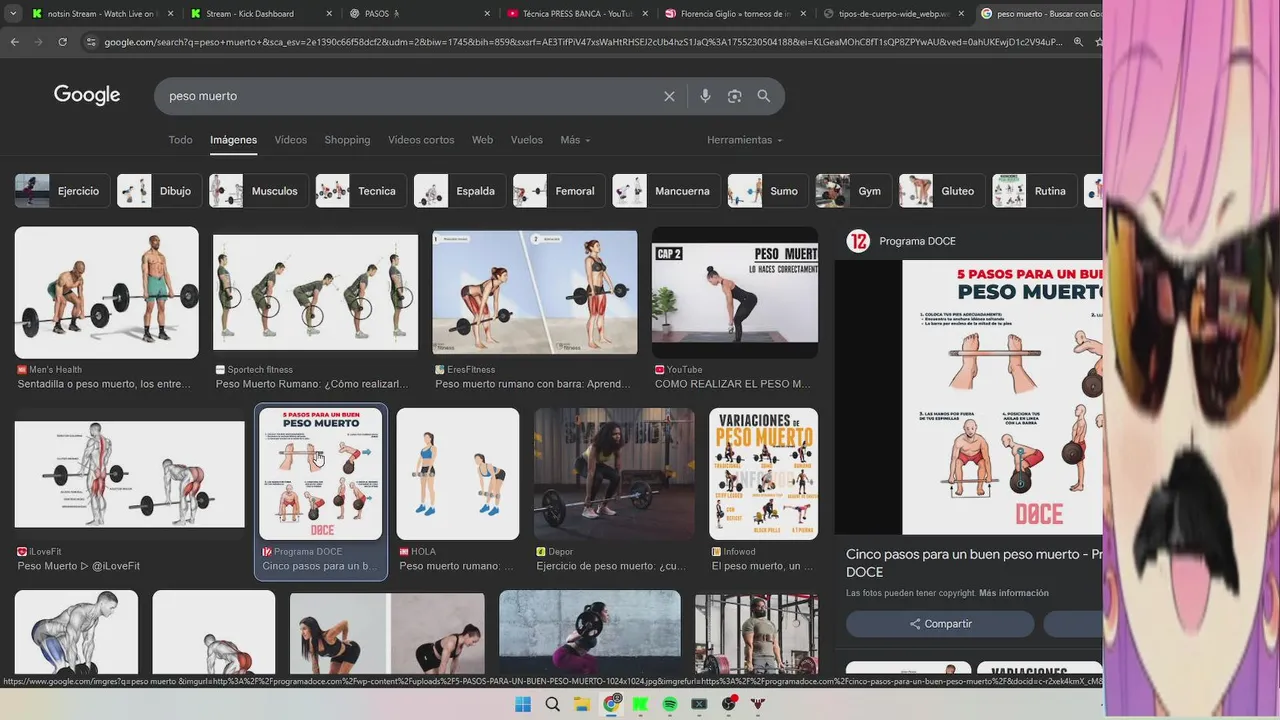Open 'Cinco pasos para un buen peso muerto' link
This screenshot has width=1280, height=720.
coord(974,563)
